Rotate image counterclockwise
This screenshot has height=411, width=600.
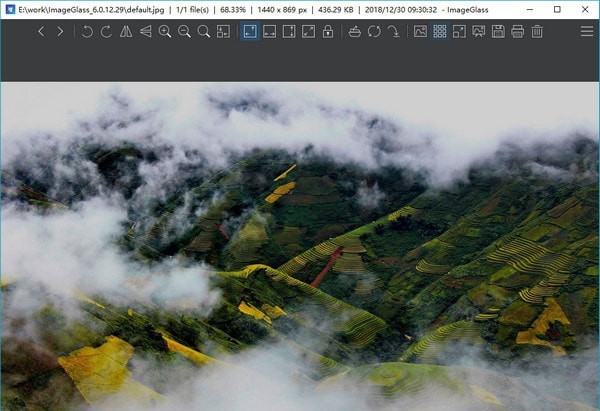pos(88,32)
